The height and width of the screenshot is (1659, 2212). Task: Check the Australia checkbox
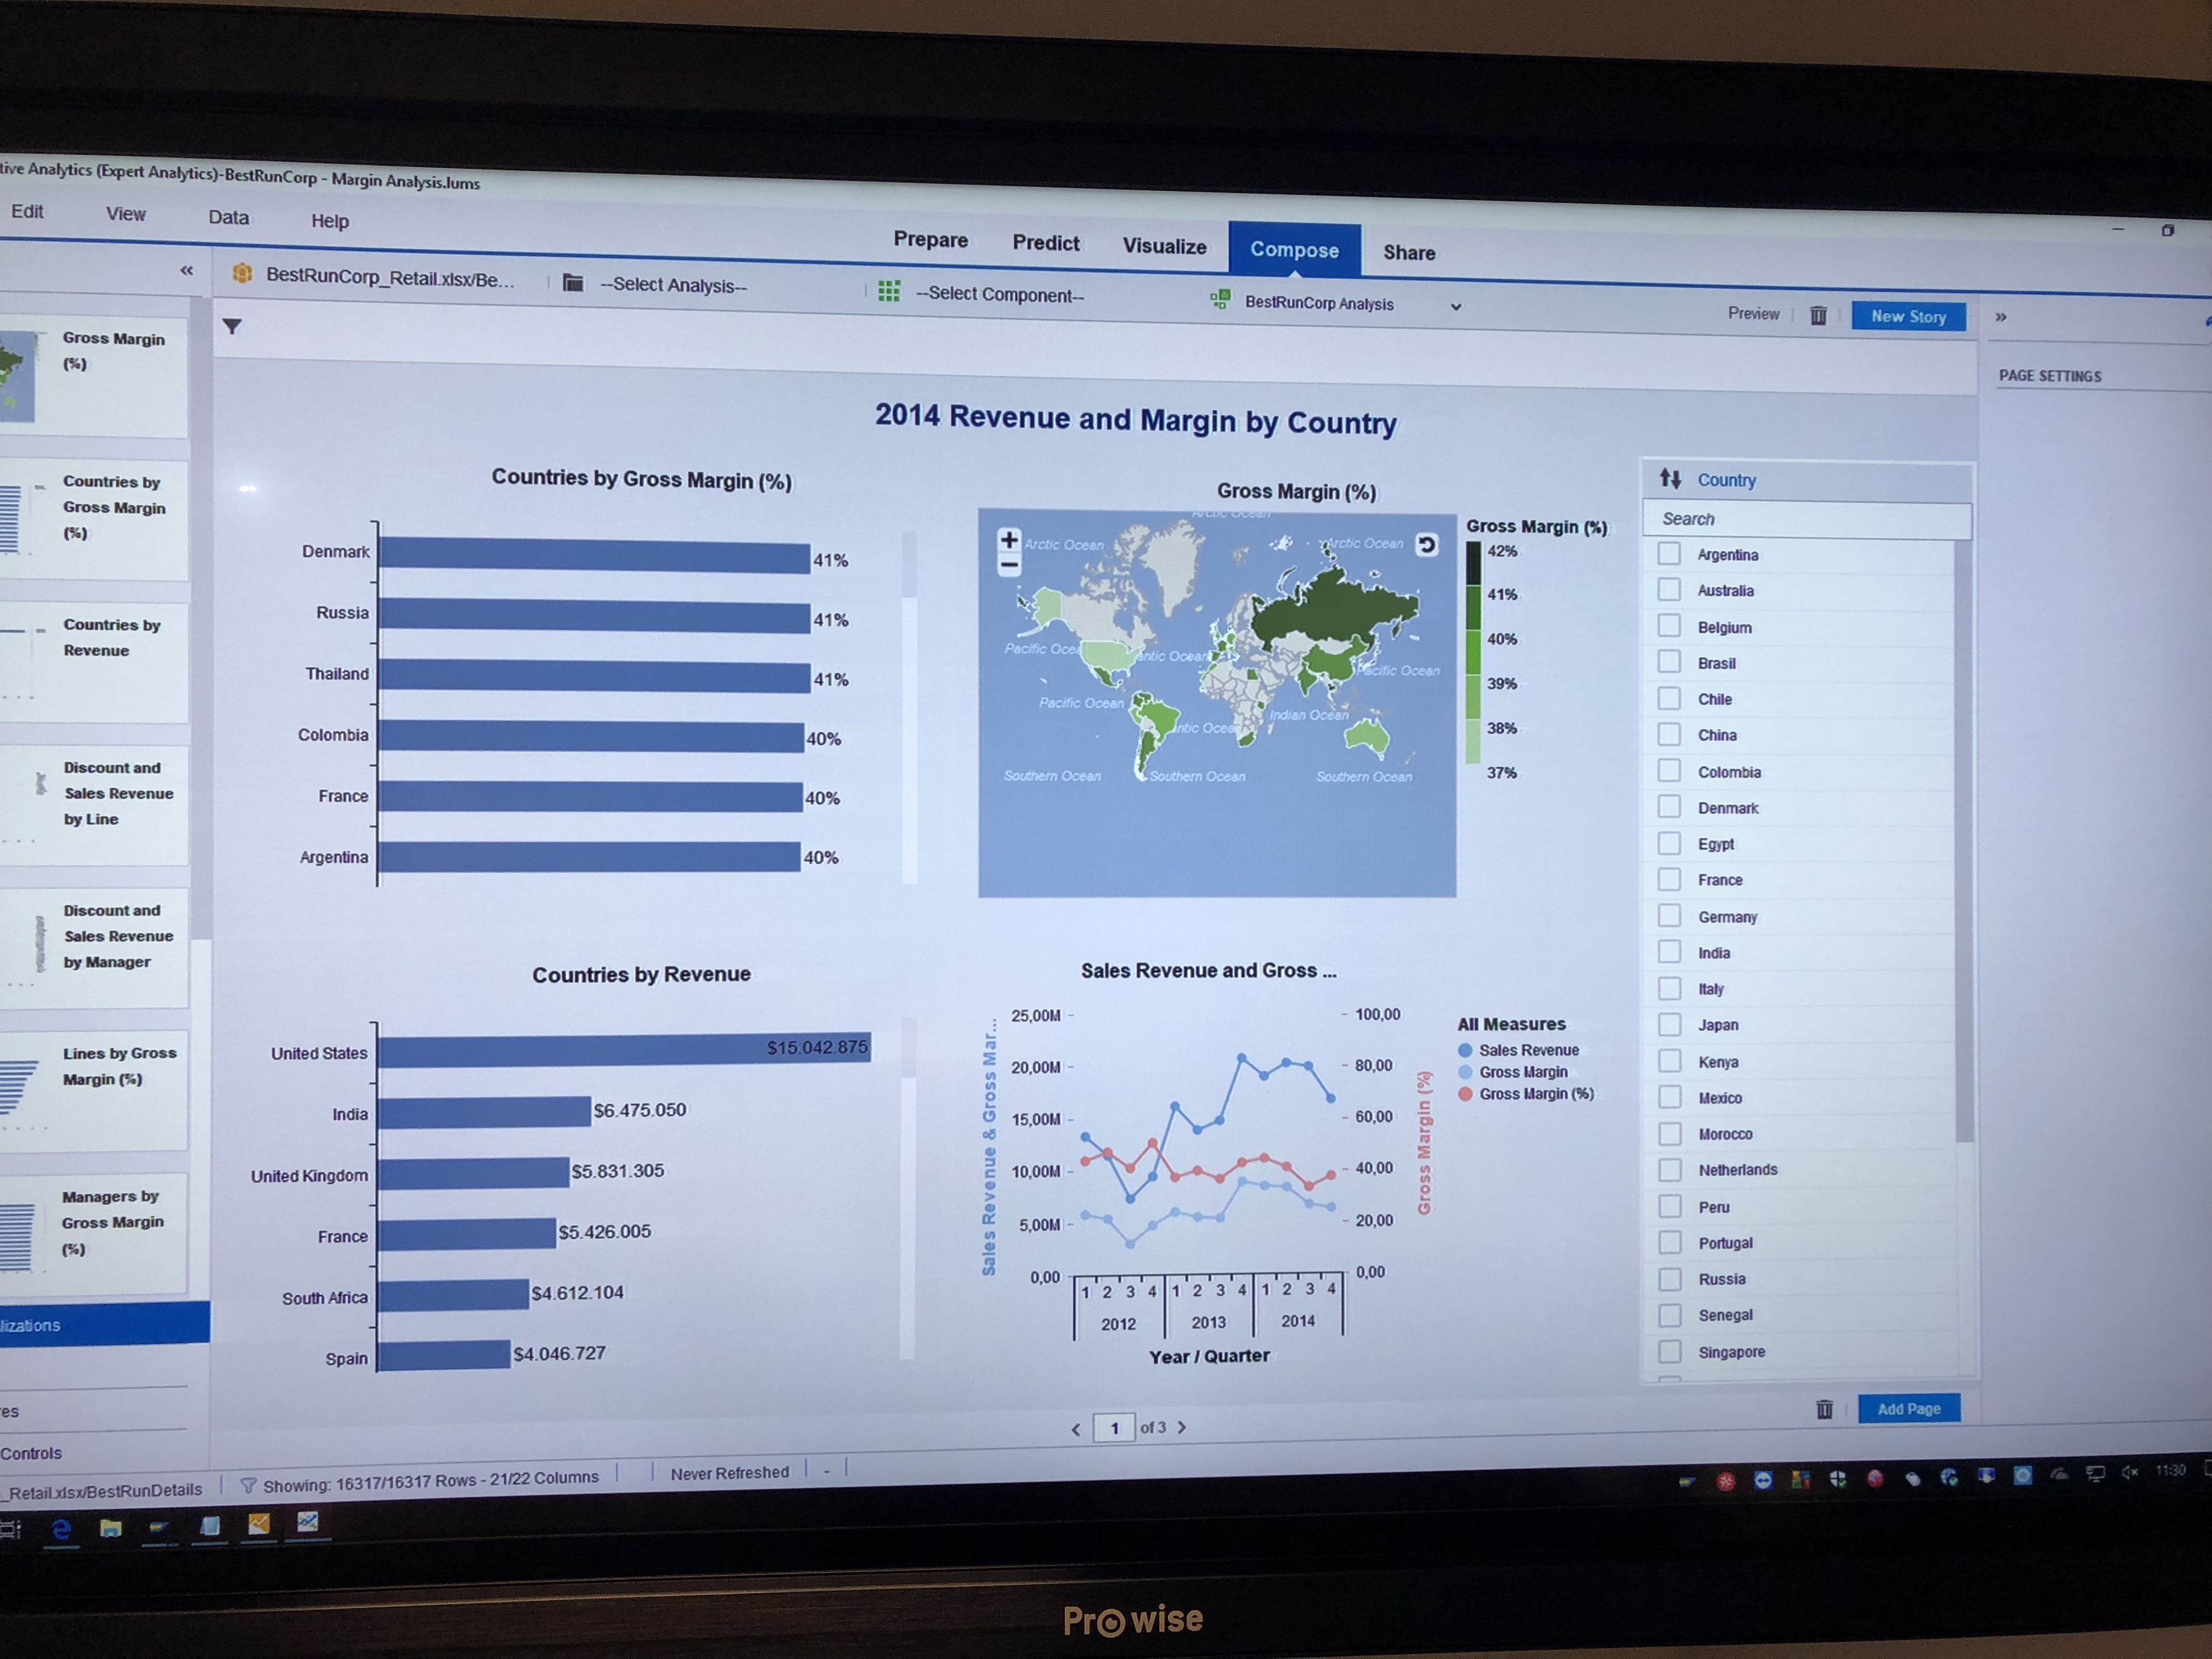point(1668,589)
